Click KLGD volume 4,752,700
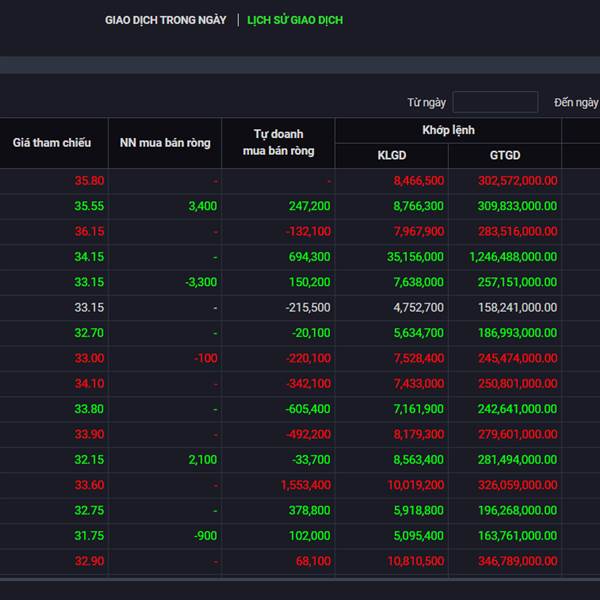 pyautogui.click(x=419, y=307)
